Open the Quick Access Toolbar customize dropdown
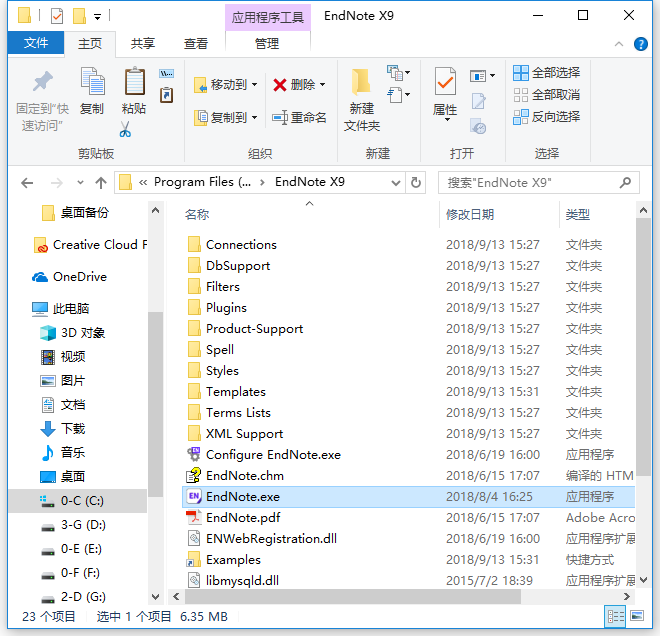 click(97, 17)
